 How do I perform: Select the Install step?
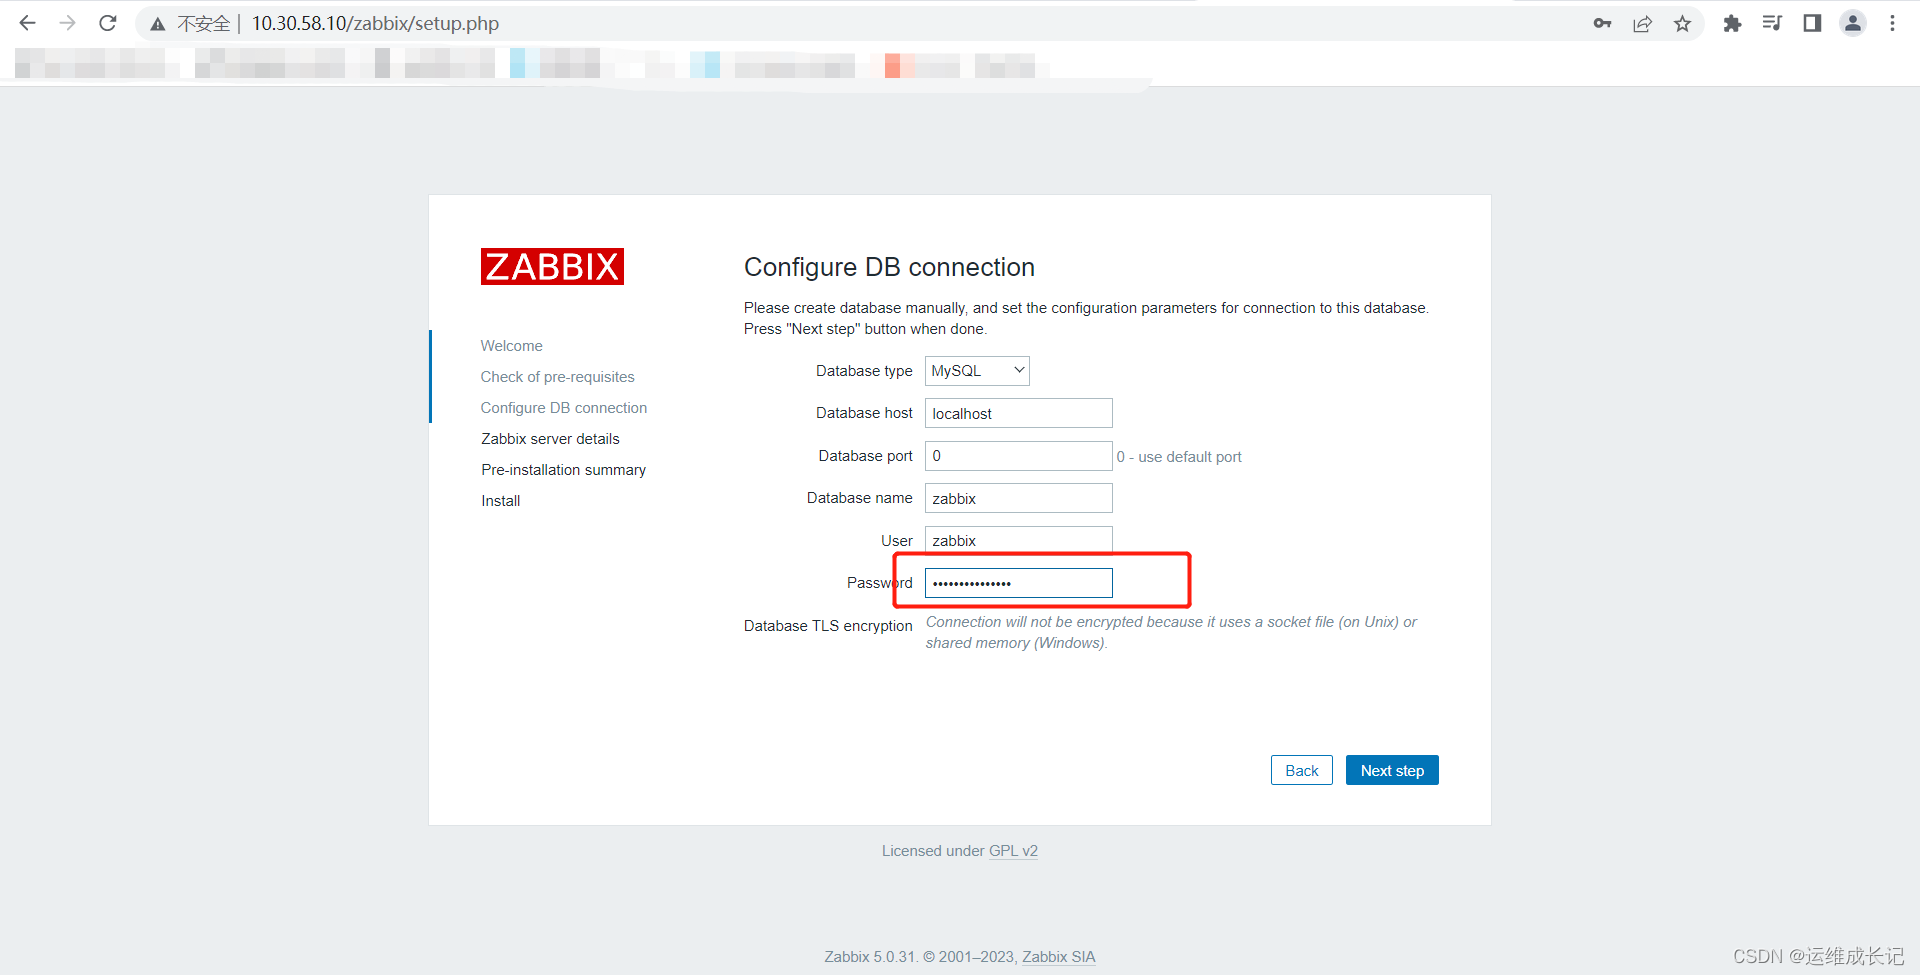pos(500,501)
